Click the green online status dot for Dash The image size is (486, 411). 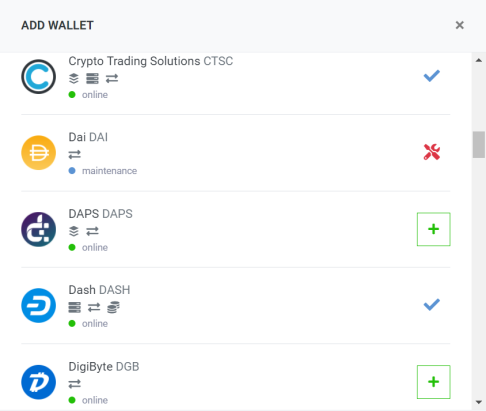tap(72, 323)
